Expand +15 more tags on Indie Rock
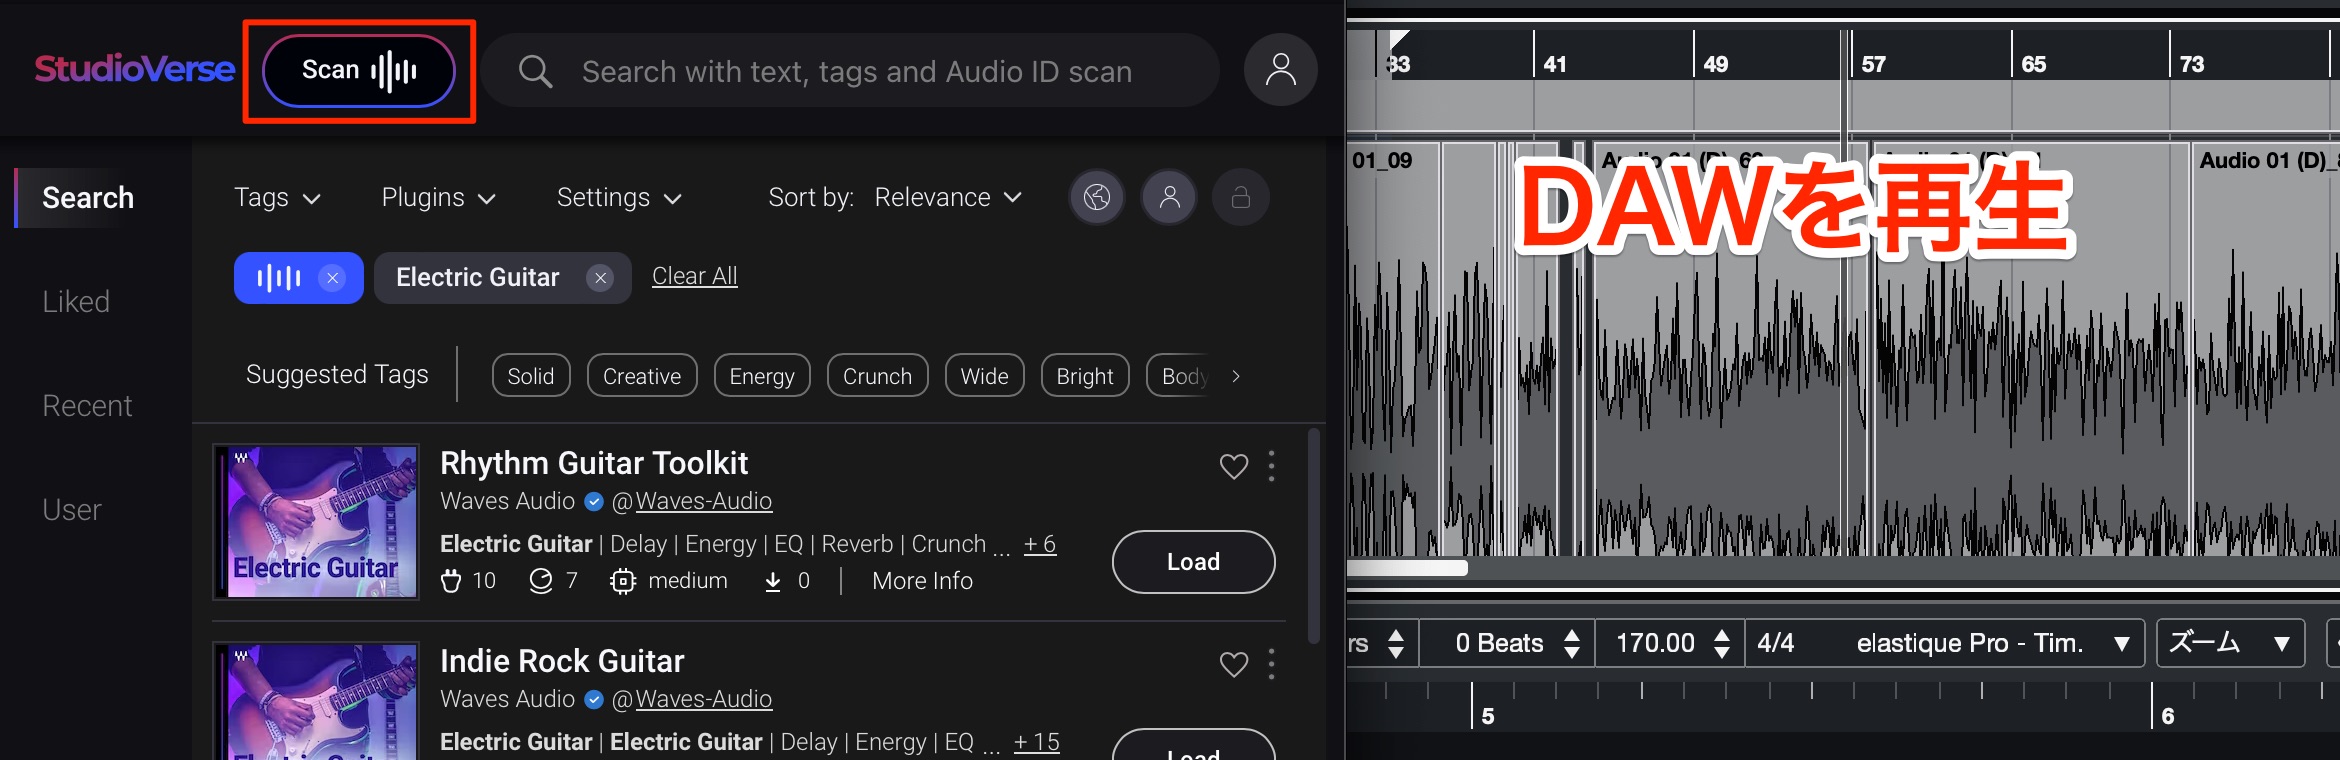This screenshot has height=760, width=2340. click(1036, 742)
